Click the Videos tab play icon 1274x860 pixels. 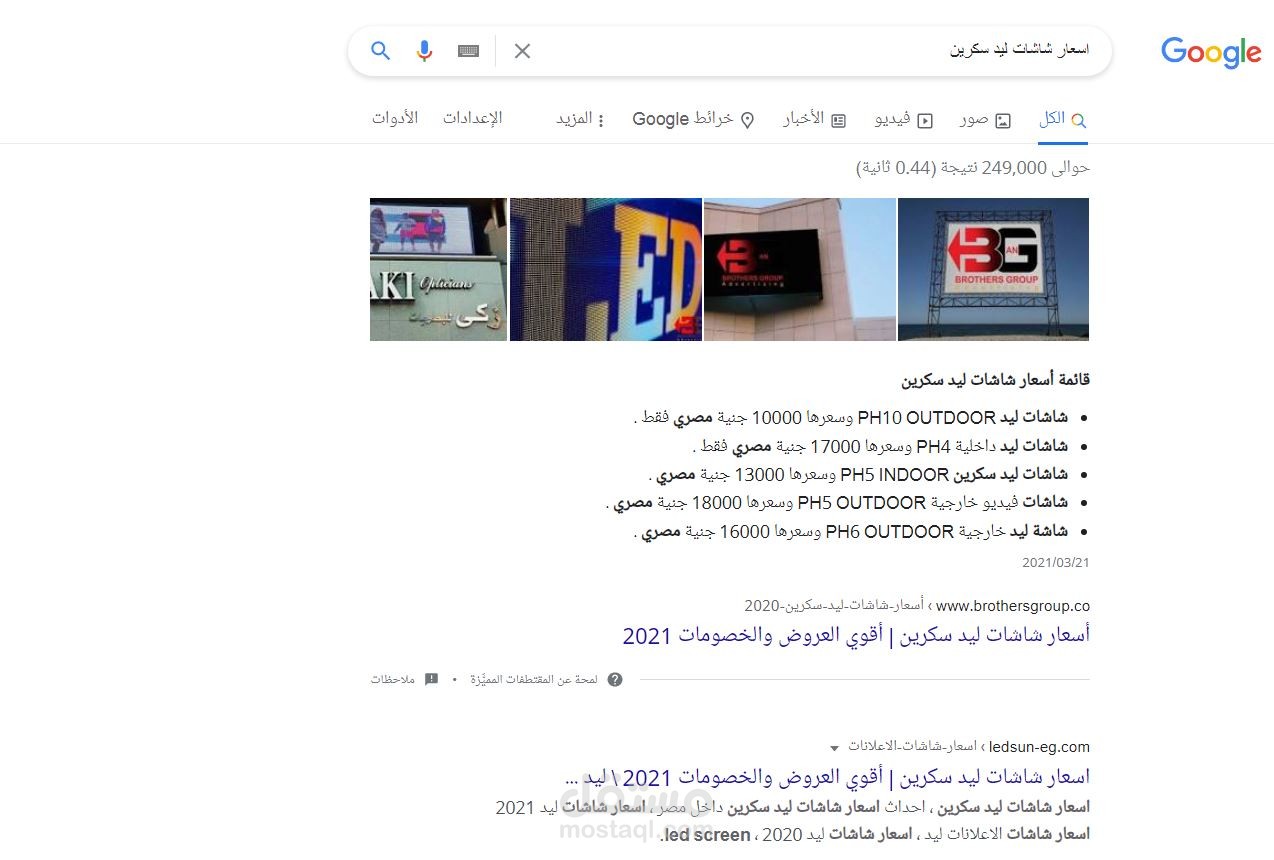point(925,120)
